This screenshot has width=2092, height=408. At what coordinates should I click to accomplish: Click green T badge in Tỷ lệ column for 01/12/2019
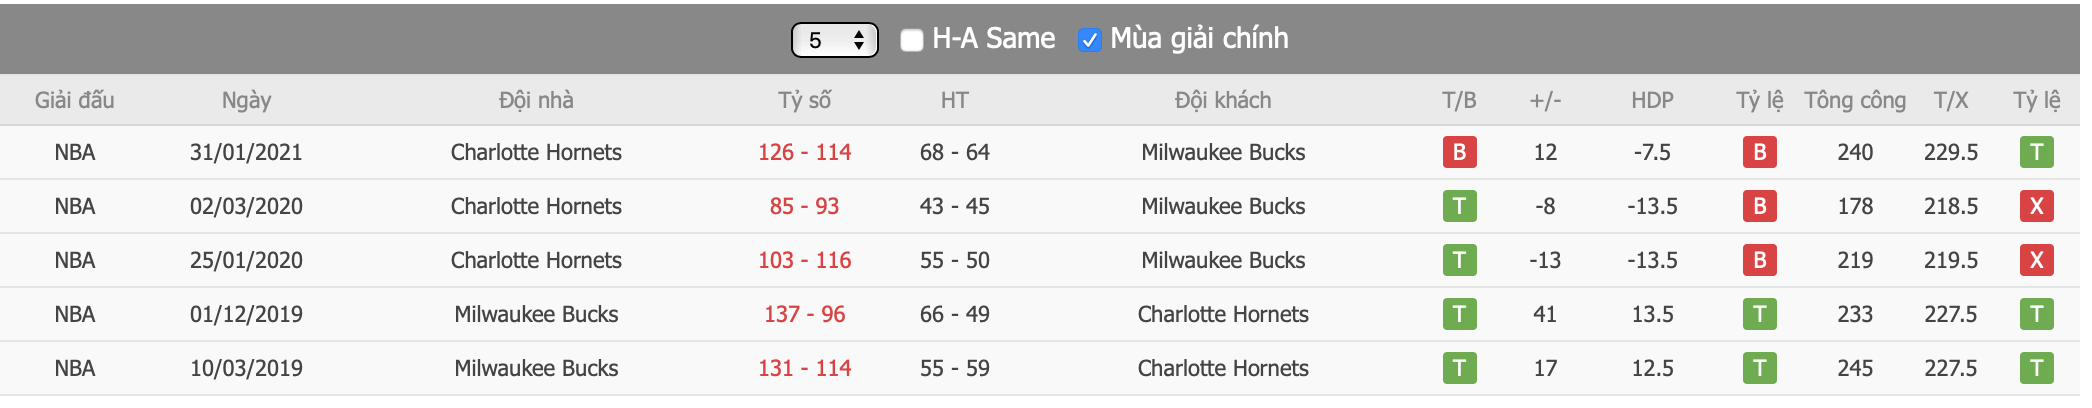click(1759, 314)
